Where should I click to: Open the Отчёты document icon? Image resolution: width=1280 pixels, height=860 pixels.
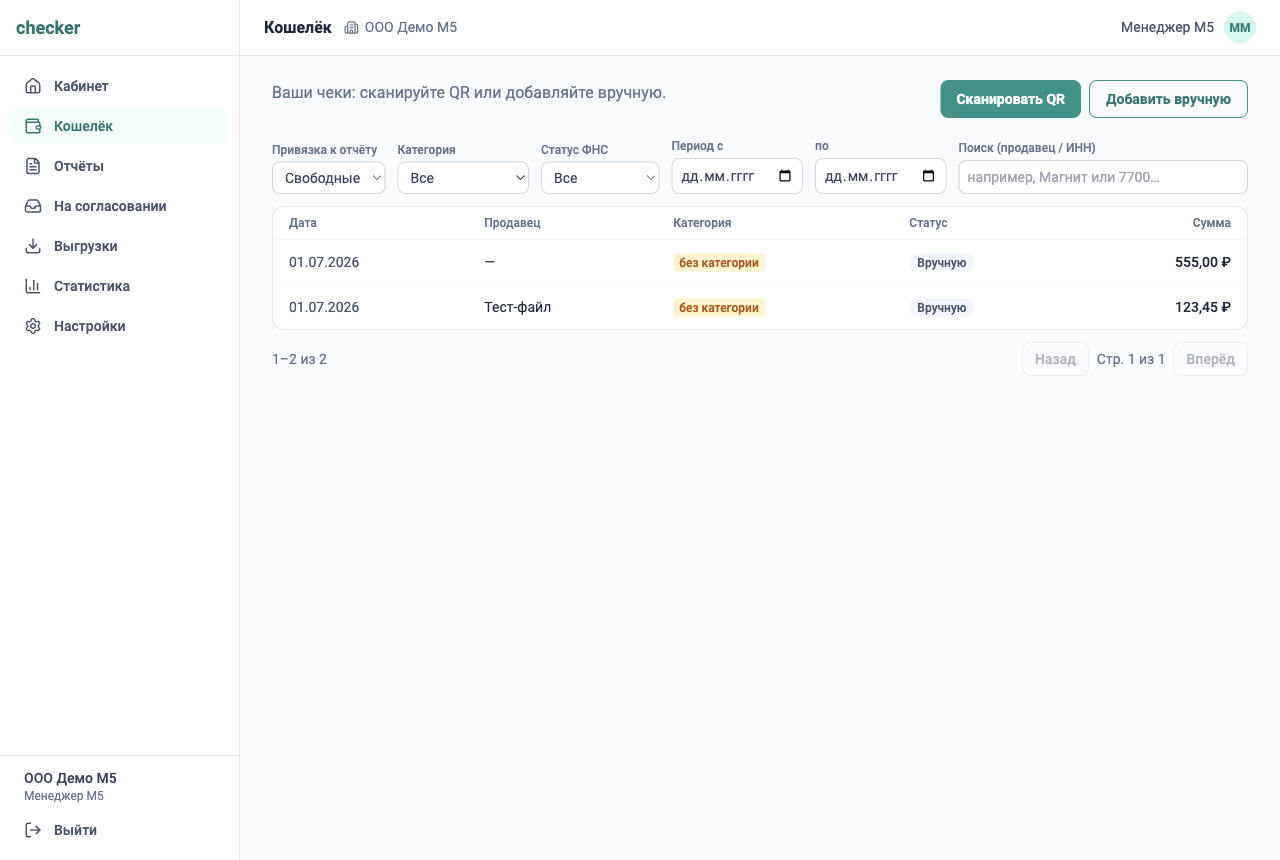click(x=33, y=166)
